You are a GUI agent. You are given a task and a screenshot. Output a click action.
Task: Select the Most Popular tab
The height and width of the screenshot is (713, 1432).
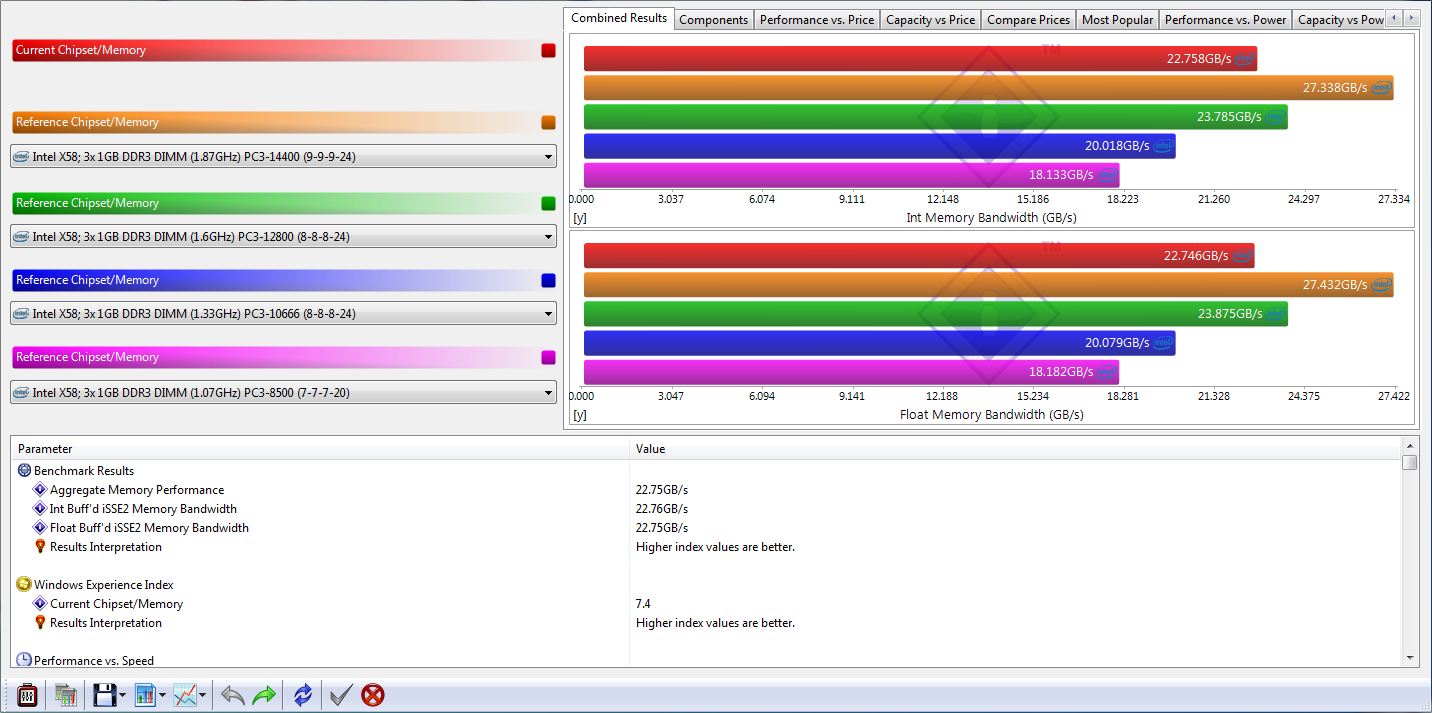[x=1118, y=19]
